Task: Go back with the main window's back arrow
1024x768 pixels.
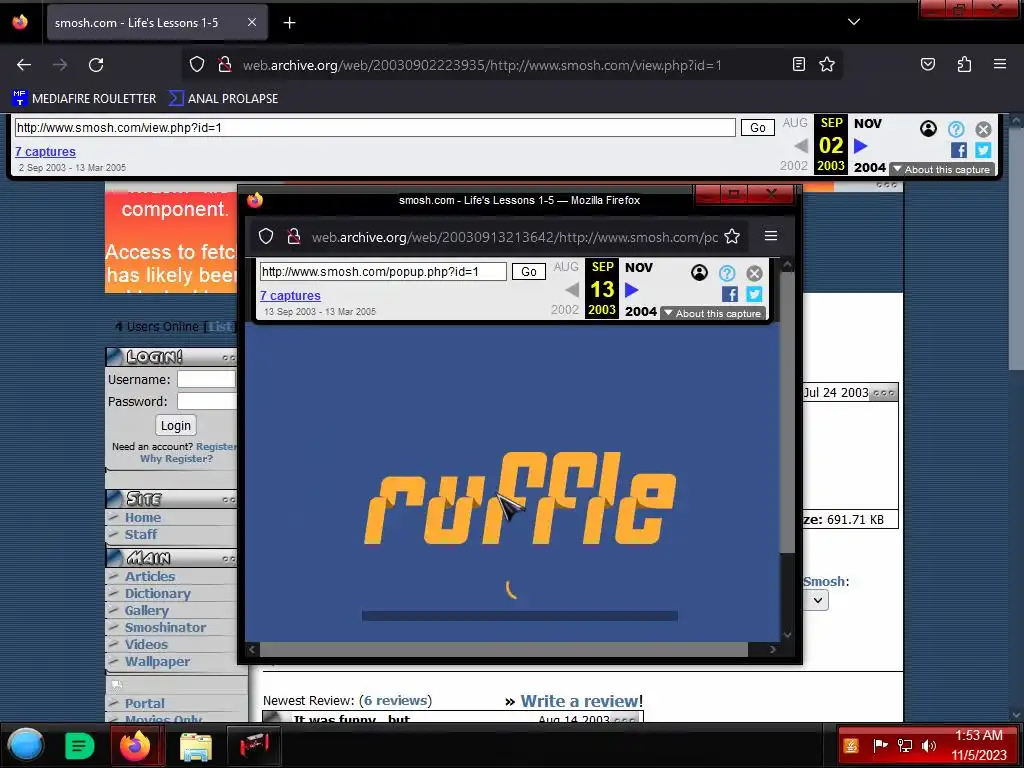Action: tap(24, 65)
